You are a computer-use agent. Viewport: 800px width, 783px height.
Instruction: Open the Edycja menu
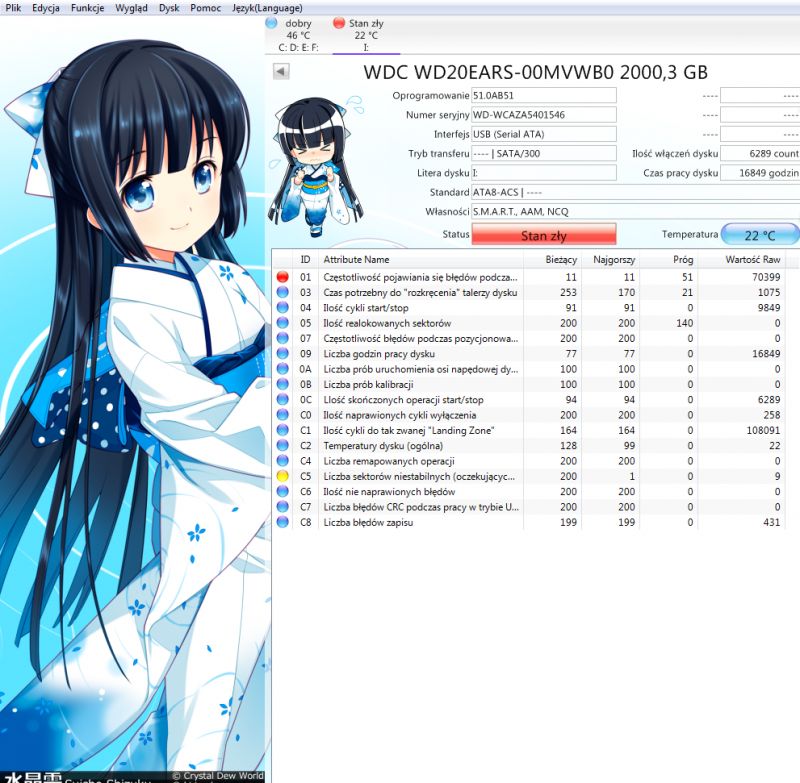[45, 8]
